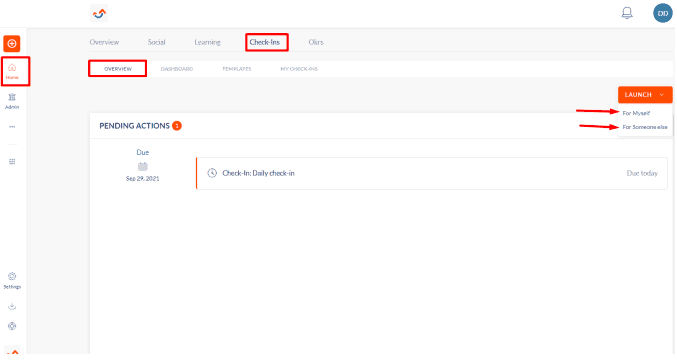
Task: Open Home in the sidebar
Action: (x=12, y=71)
